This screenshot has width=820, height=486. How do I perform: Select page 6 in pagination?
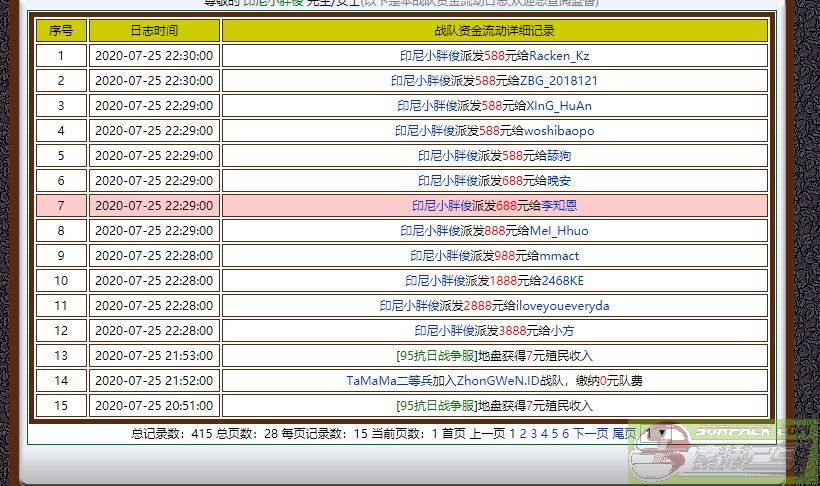(x=565, y=433)
